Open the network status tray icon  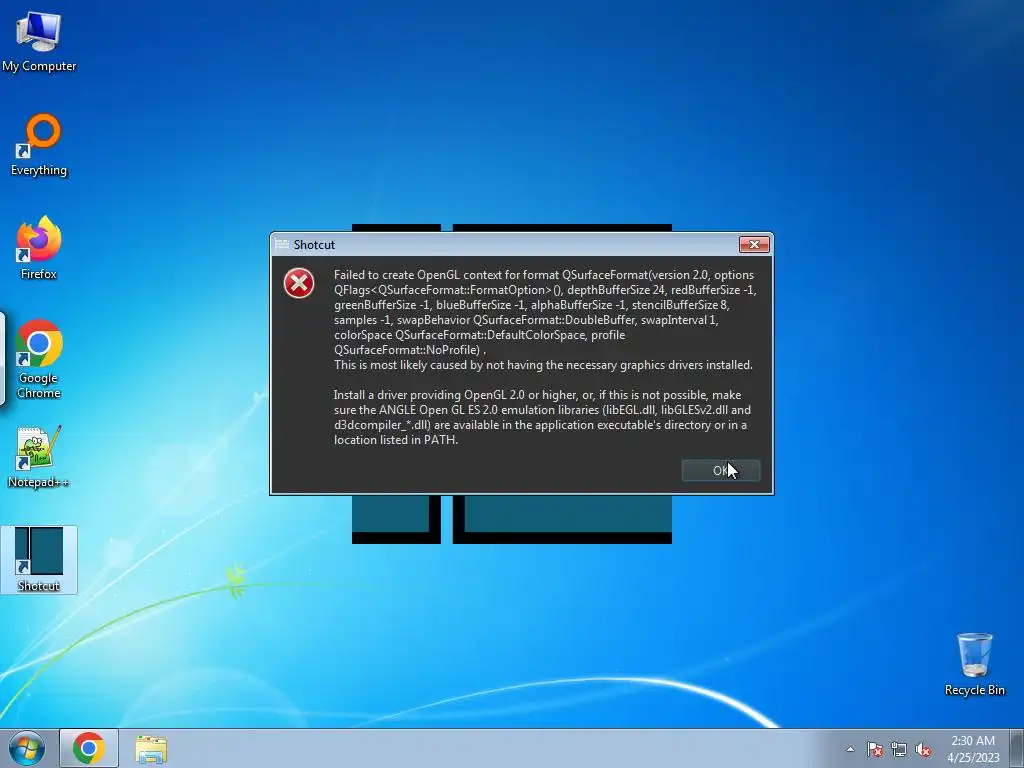click(899, 749)
